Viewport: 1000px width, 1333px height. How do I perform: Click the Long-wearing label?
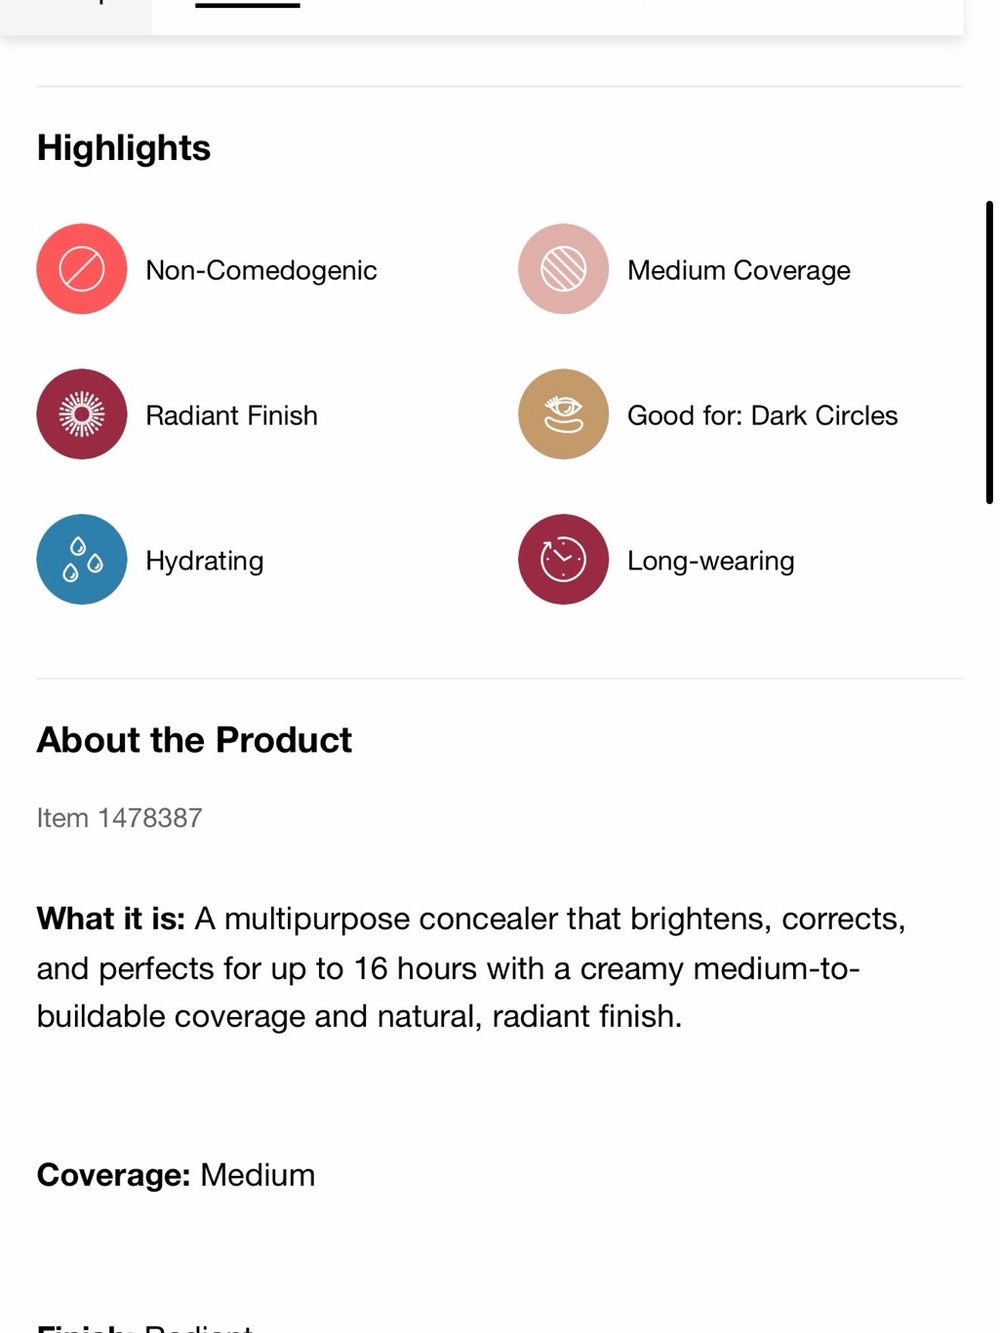click(711, 560)
